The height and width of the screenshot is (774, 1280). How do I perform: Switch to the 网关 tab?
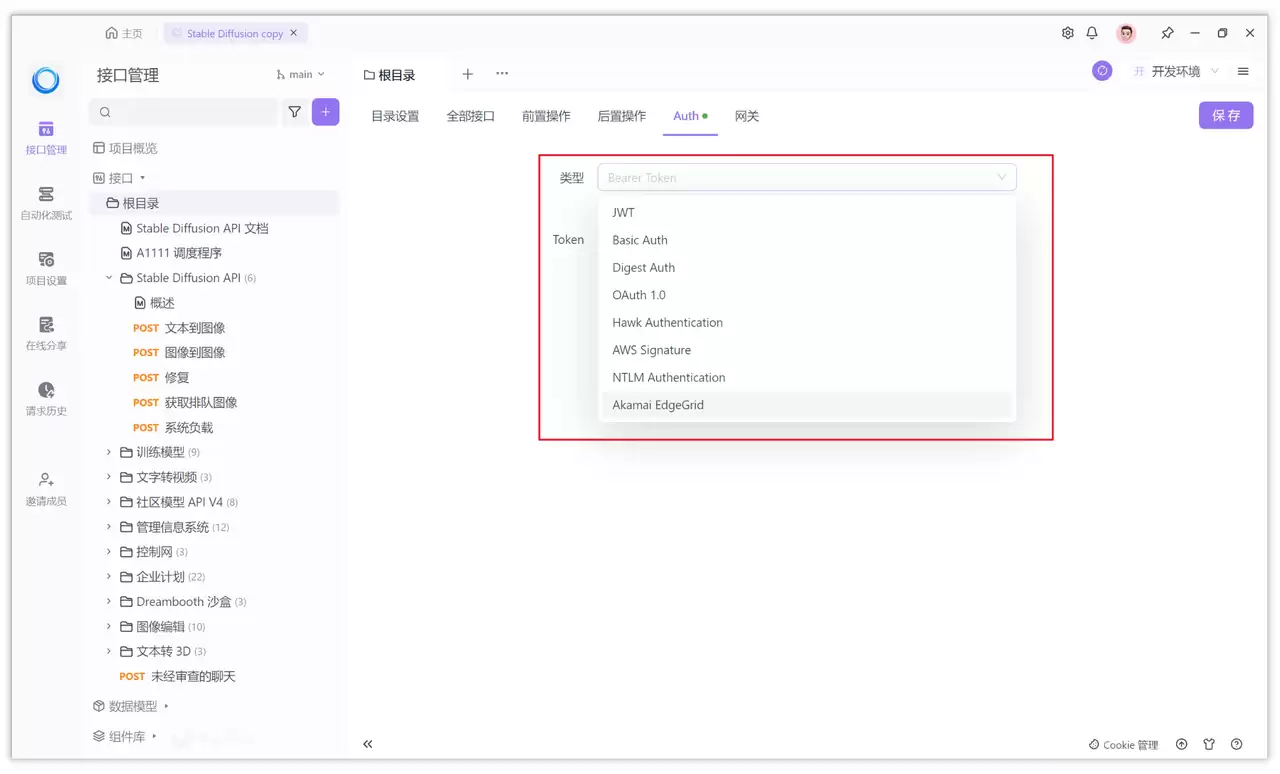(x=747, y=116)
